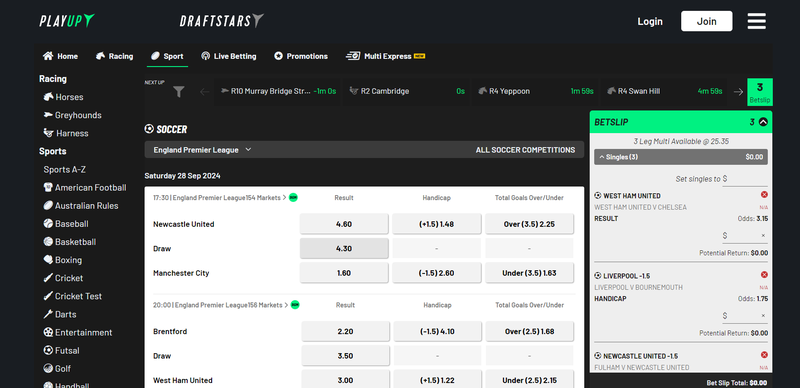Select Over (2.5) 1.68 total goals
This screenshot has height=388, width=800.
pyautogui.click(x=530, y=331)
